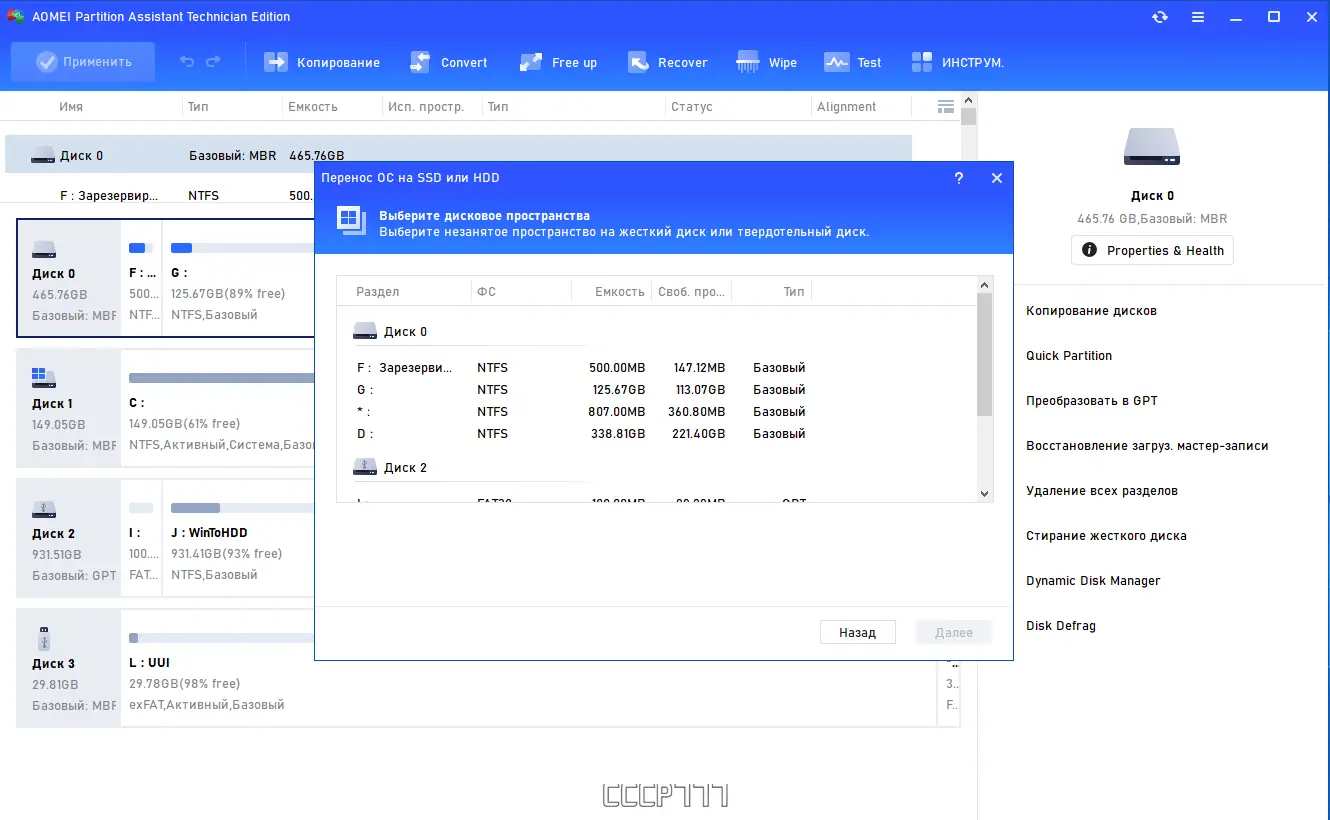Choose Quick Partition in the right panel
Viewport: 1330px width, 820px height.
pyautogui.click(x=1069, y=356)
